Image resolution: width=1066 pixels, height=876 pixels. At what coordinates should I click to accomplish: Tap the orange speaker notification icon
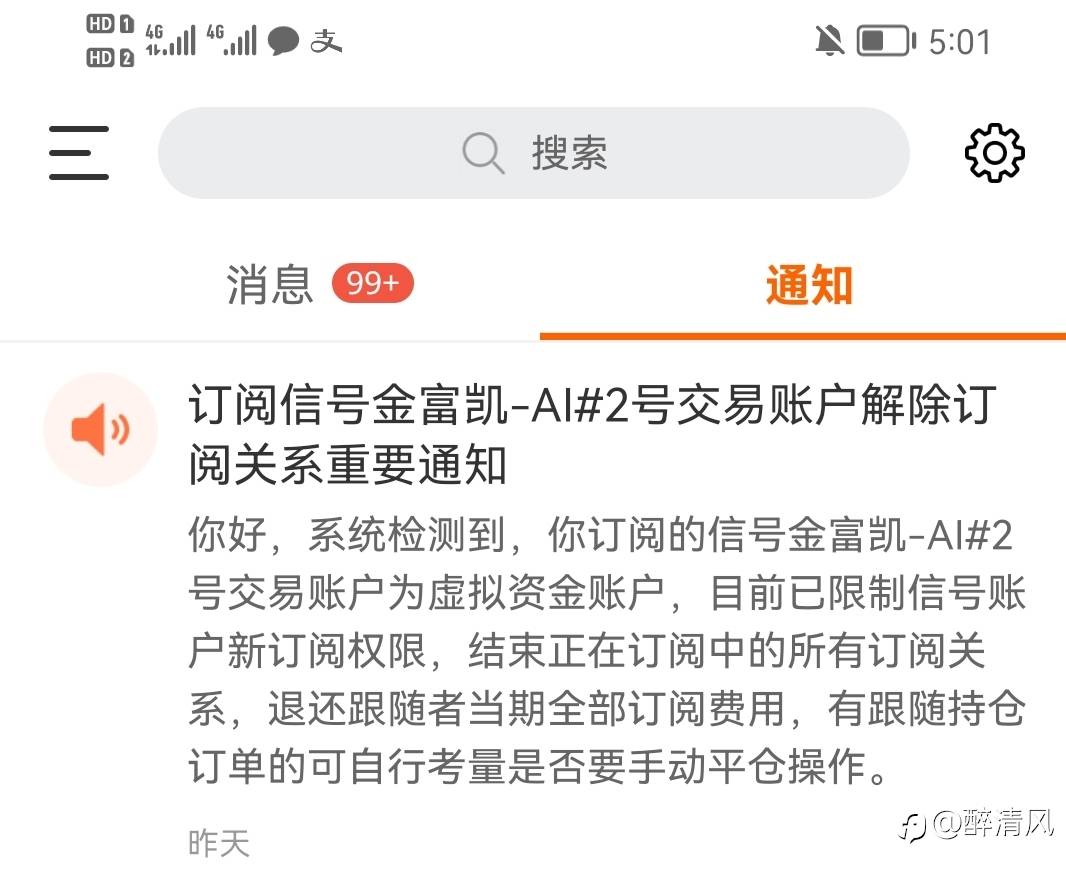coord(101,430)
